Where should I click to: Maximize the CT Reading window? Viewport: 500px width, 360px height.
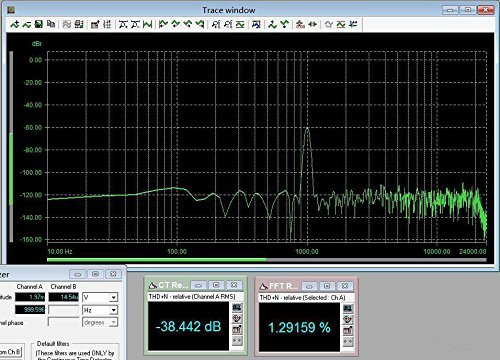coord(216,285)
